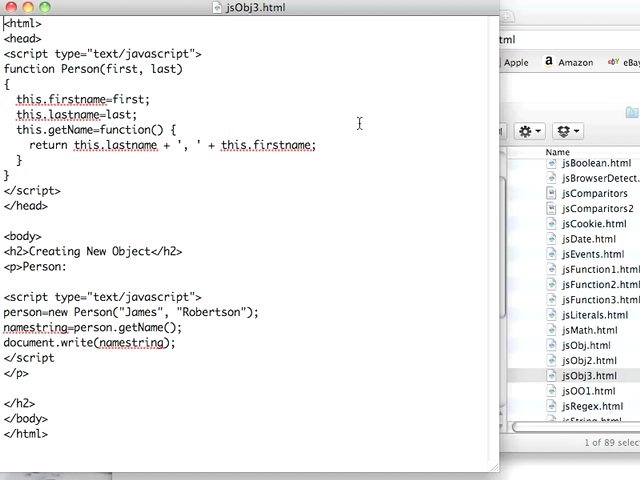Click the resize grip of editor window
This screenshot has height=480, width=640.
point(494,467)
